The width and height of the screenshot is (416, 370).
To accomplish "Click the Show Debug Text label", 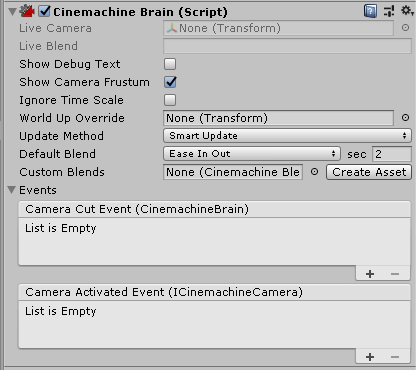I will (x=70, y=64).
